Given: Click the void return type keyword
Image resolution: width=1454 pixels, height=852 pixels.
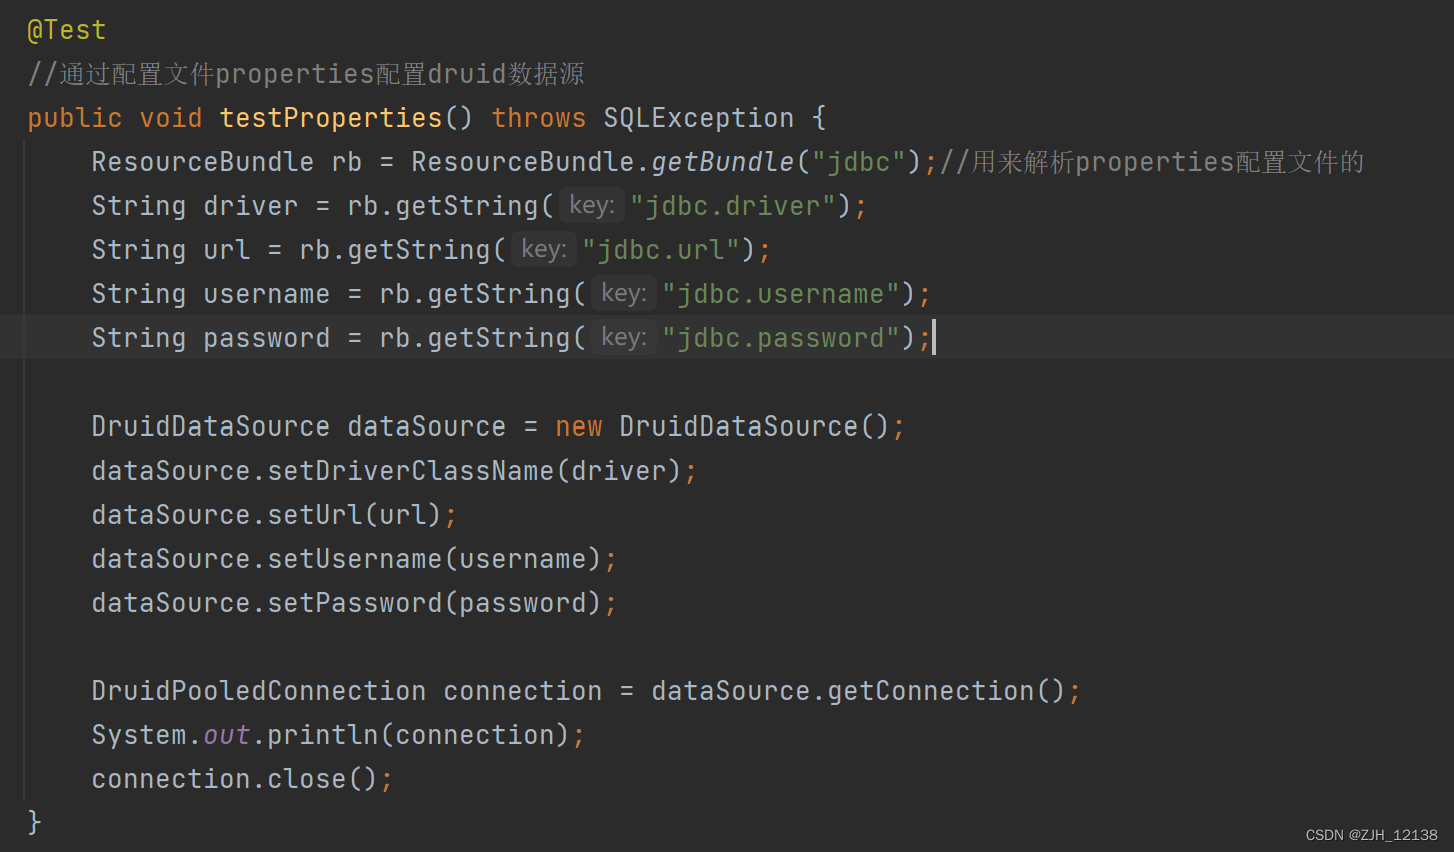Looking at the screenshot, I should point(171,118).
